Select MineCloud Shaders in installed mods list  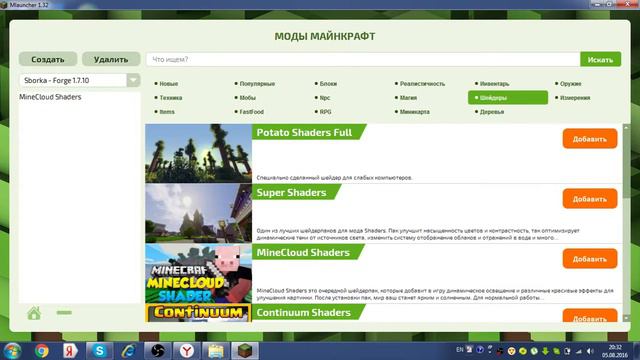(x=50, y=97)
